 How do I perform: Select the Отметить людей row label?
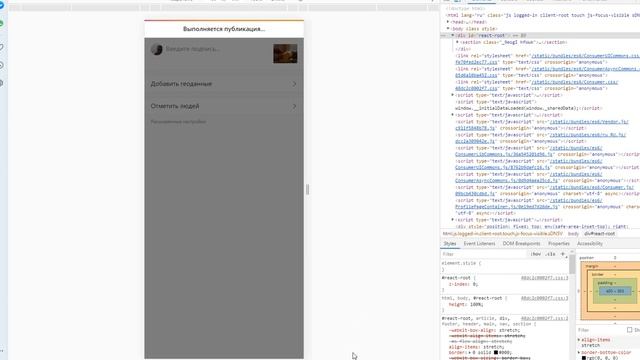point(175,106)
